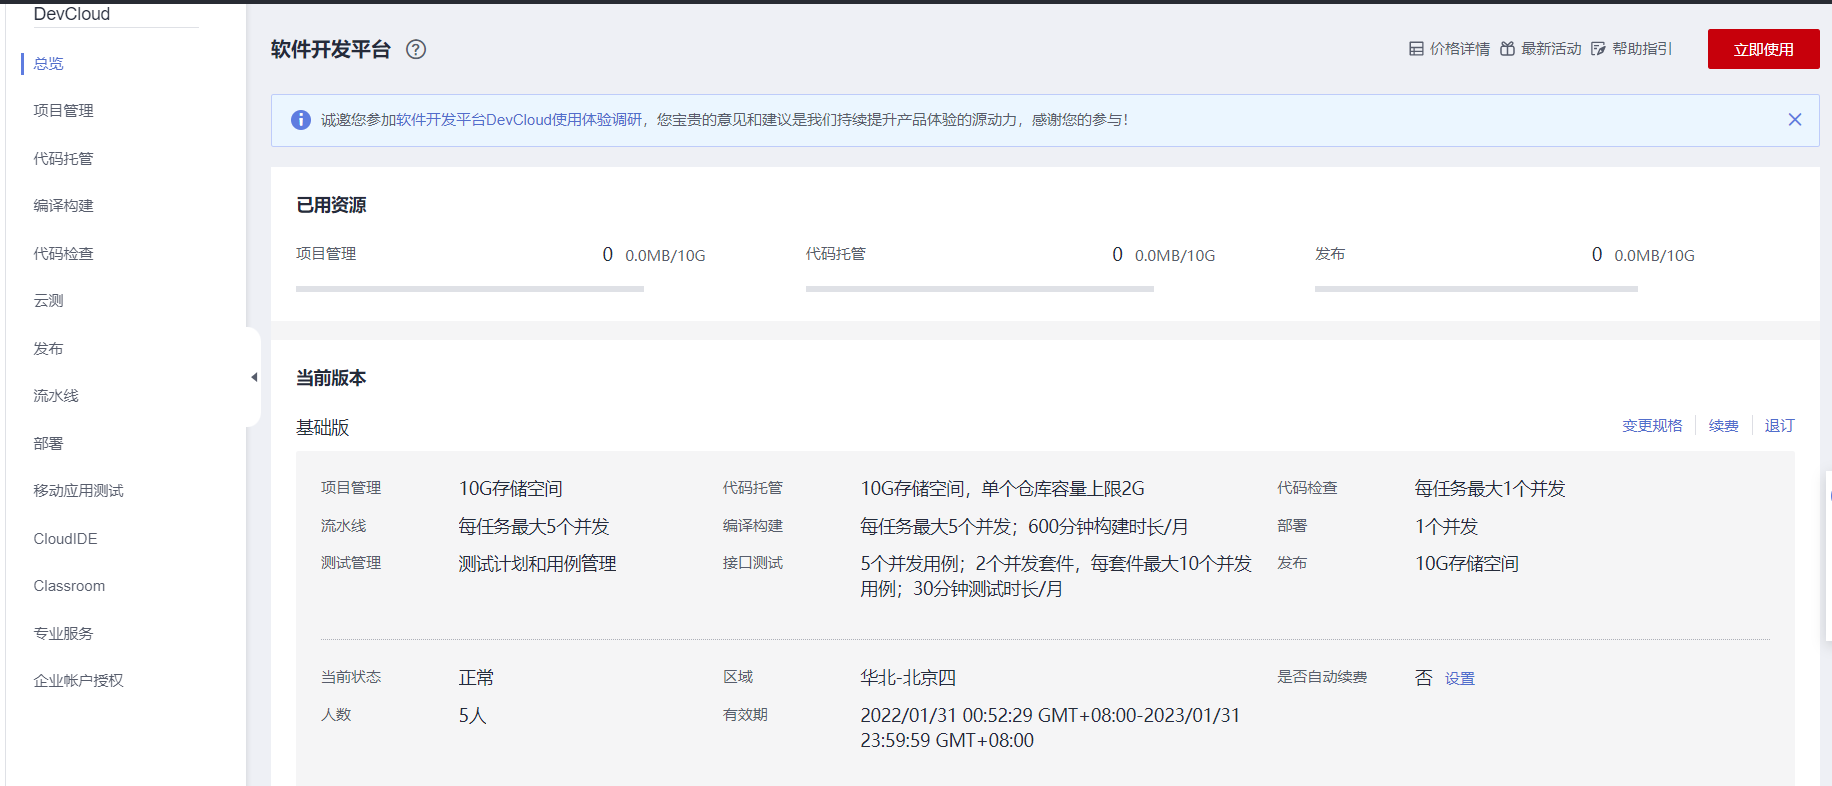Open 发布 in the sidebar
Viewport: 1832px width, 786px height.
pos(48,348)
